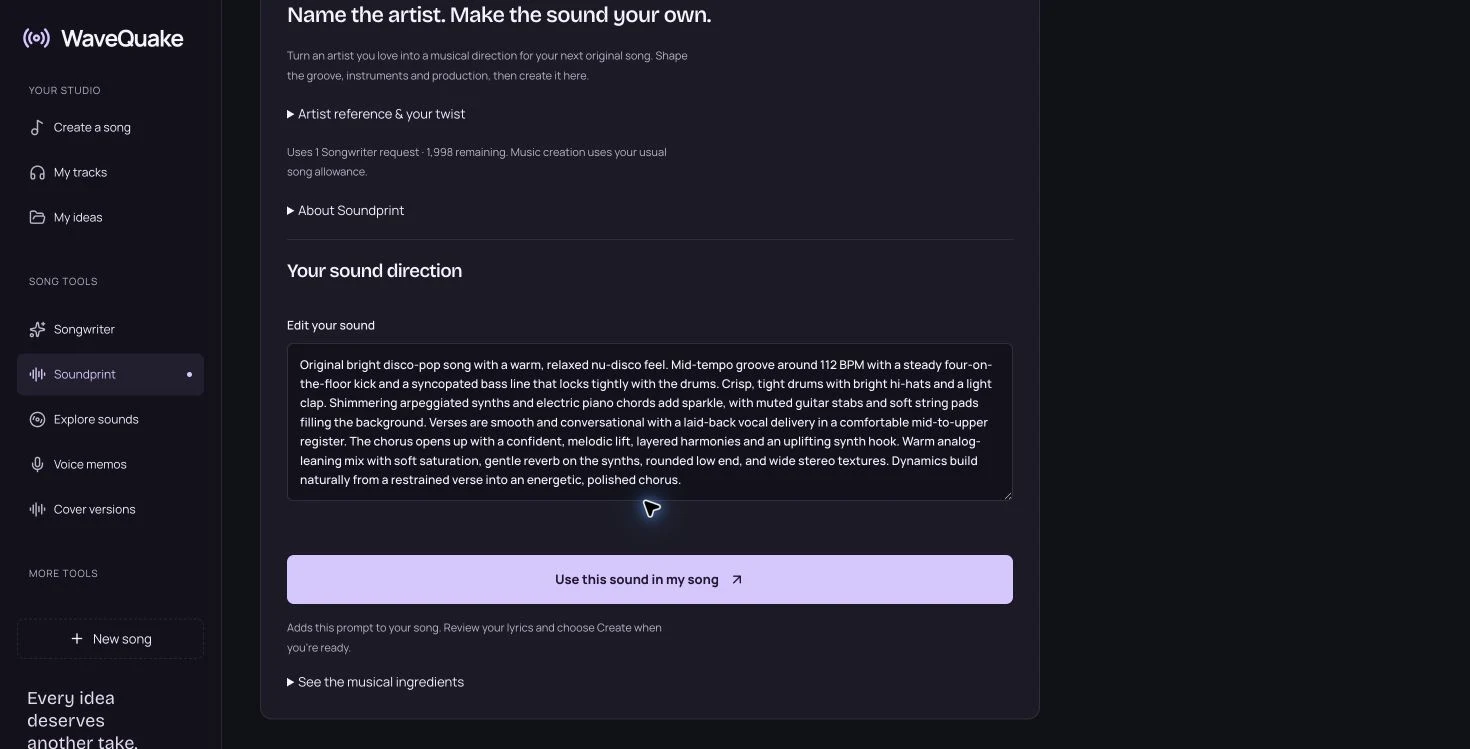Image resolution: width=1470 pixels, height=749 pixels.
Task: Click the arrow icon on Use this sound button
Action: 737,579
